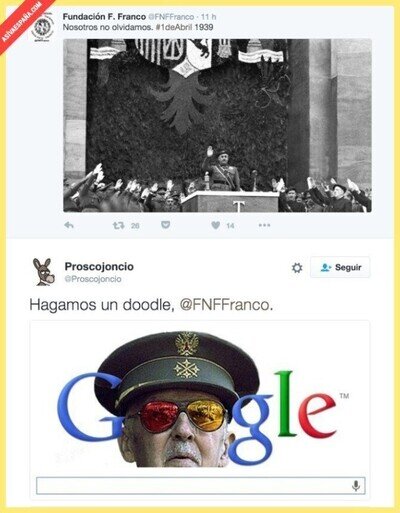The image size is (400, 513).
Task: Open the Proscojoncio donkey avatar
Action: point(43,272)
